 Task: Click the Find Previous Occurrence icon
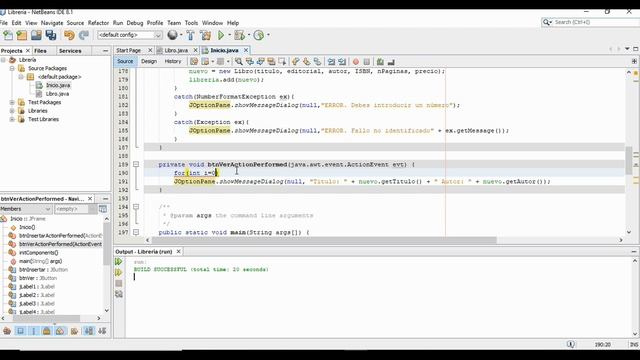point(249,62)
